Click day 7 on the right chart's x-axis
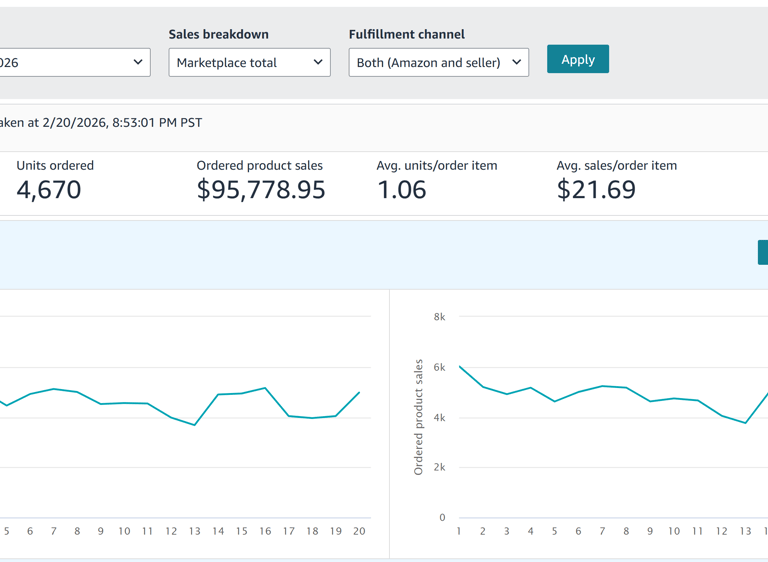768x562 pixels. click(602, 531)
